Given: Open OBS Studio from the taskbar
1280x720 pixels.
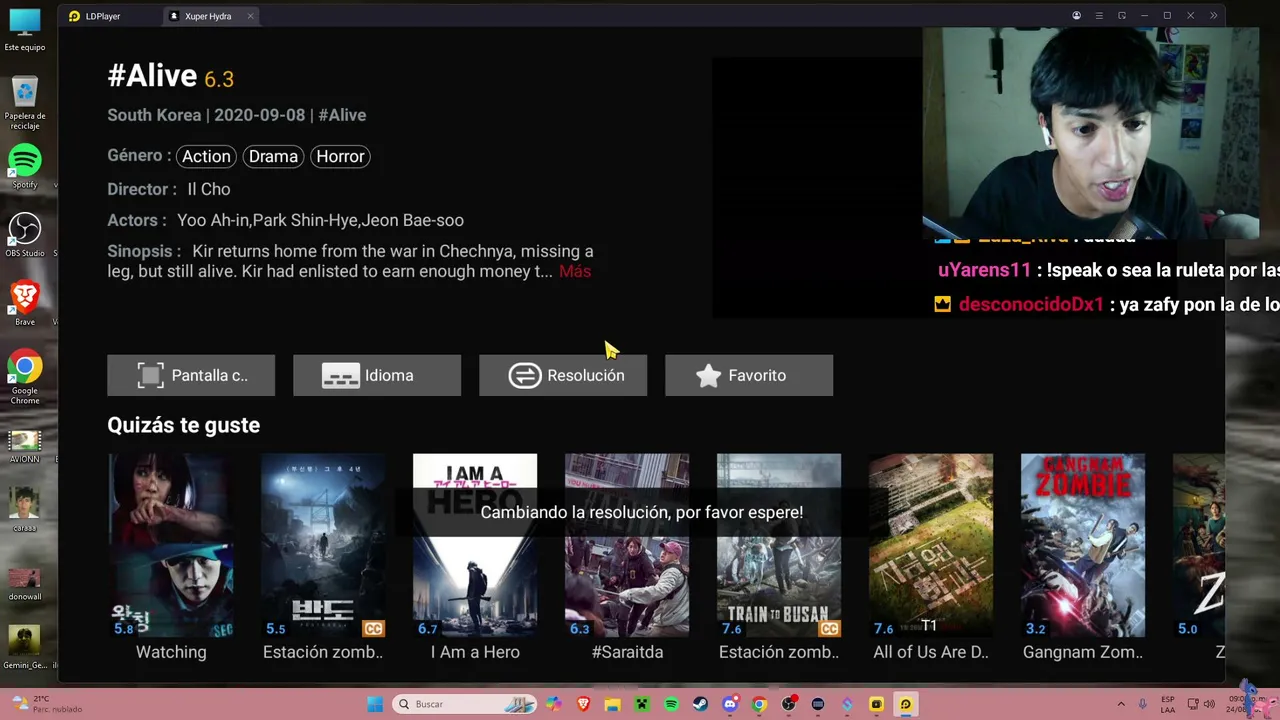Looking at the screenshot, I should [x=789, y=704].
